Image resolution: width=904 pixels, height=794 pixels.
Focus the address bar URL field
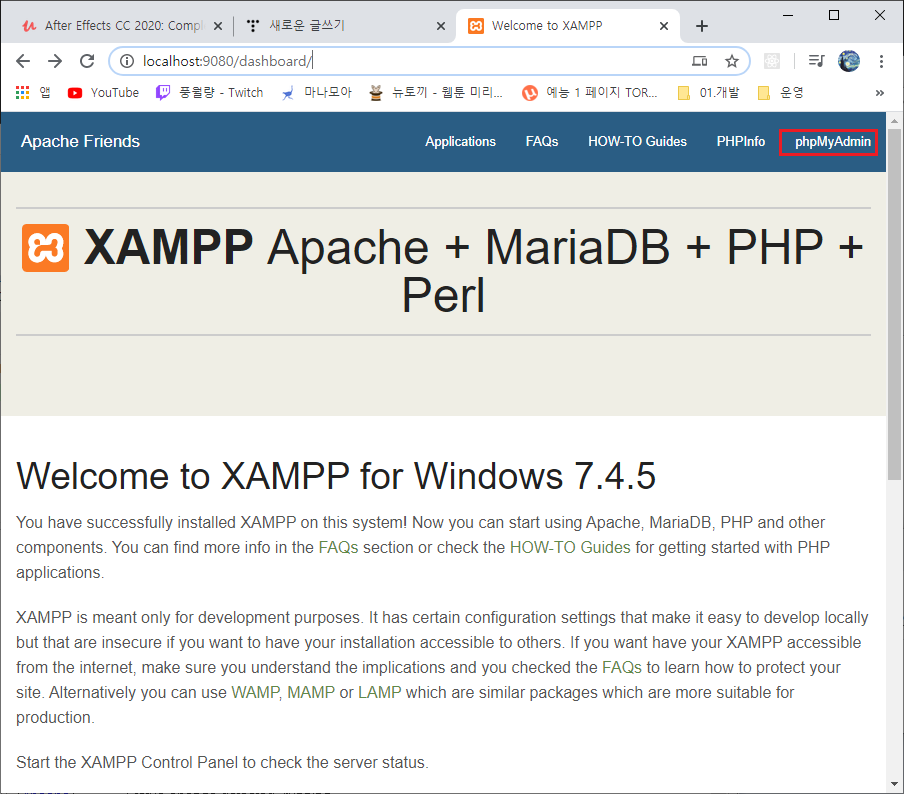[x=404, y=61]
